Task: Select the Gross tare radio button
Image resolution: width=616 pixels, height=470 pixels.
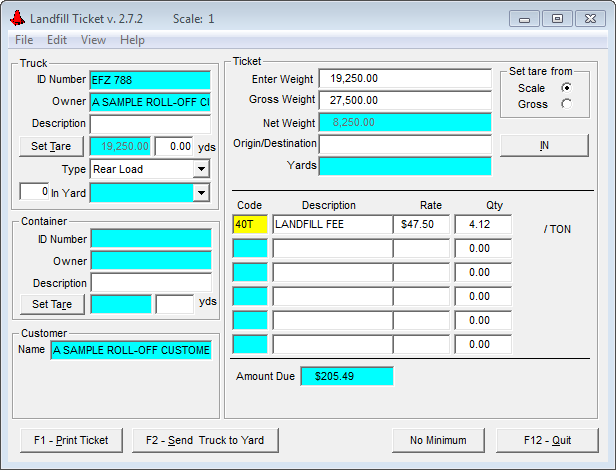Action: click(x=566, y=104)
